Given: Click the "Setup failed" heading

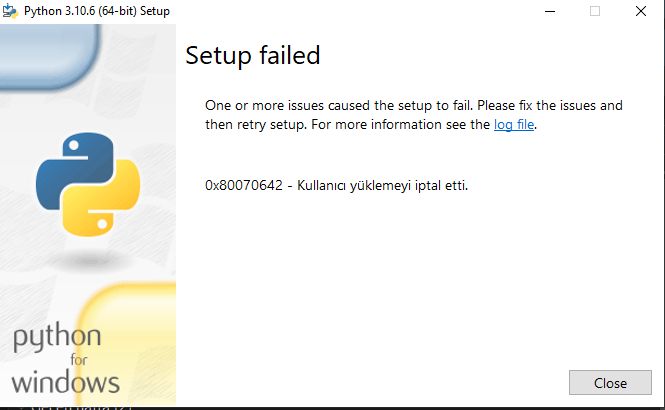Looking at the screenshot, I should tap(252, 55).
